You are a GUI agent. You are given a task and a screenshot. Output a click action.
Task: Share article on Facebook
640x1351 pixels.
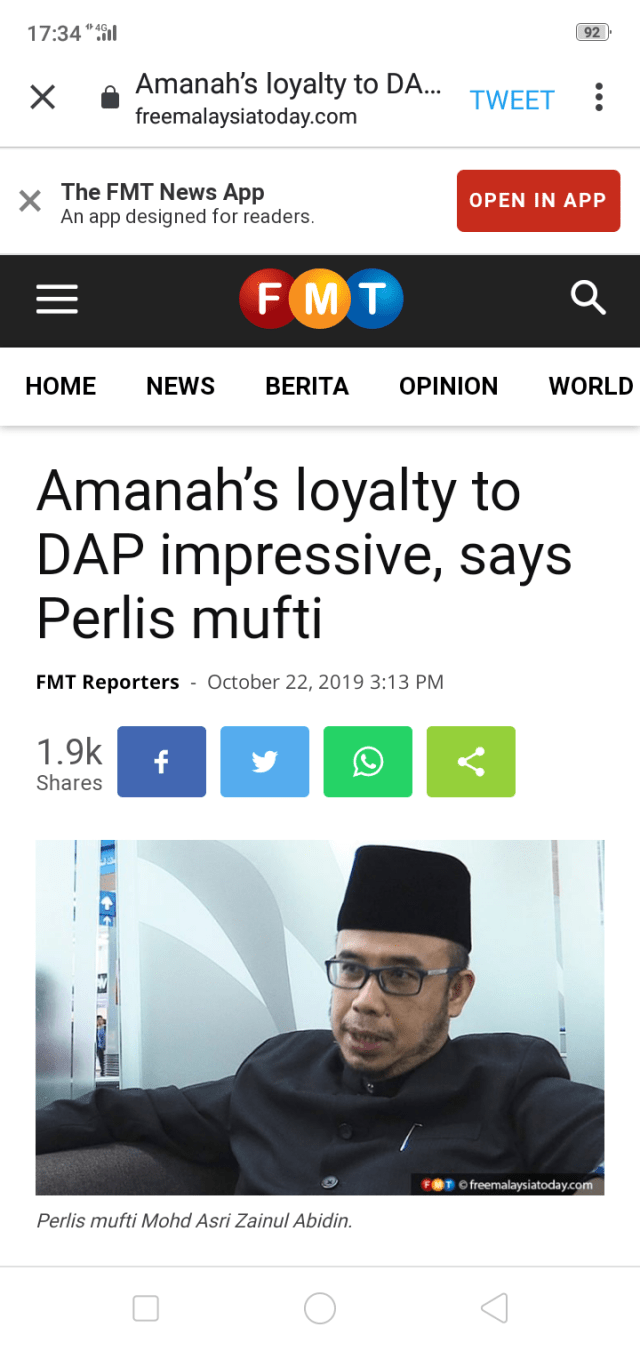161,762
